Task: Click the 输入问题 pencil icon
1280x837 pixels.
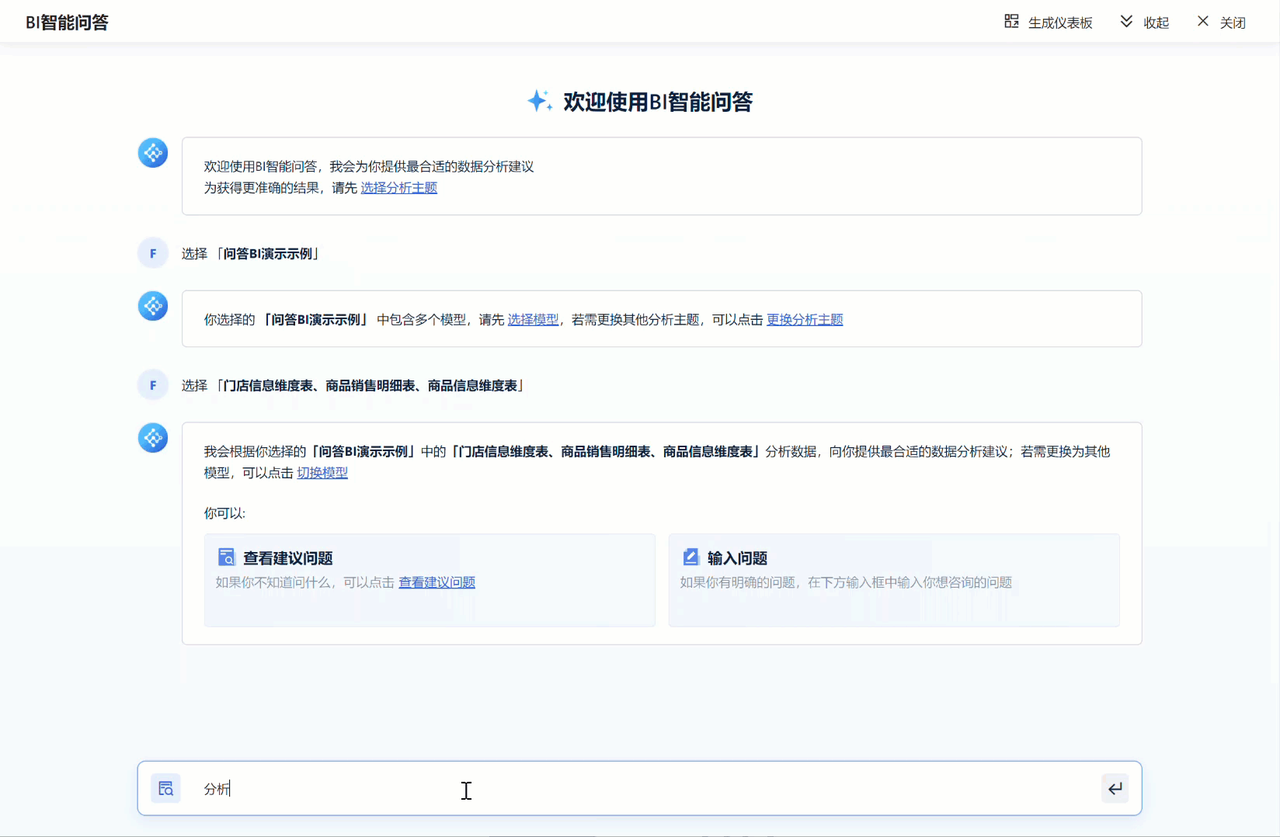Action: click(x=690, y=557)
